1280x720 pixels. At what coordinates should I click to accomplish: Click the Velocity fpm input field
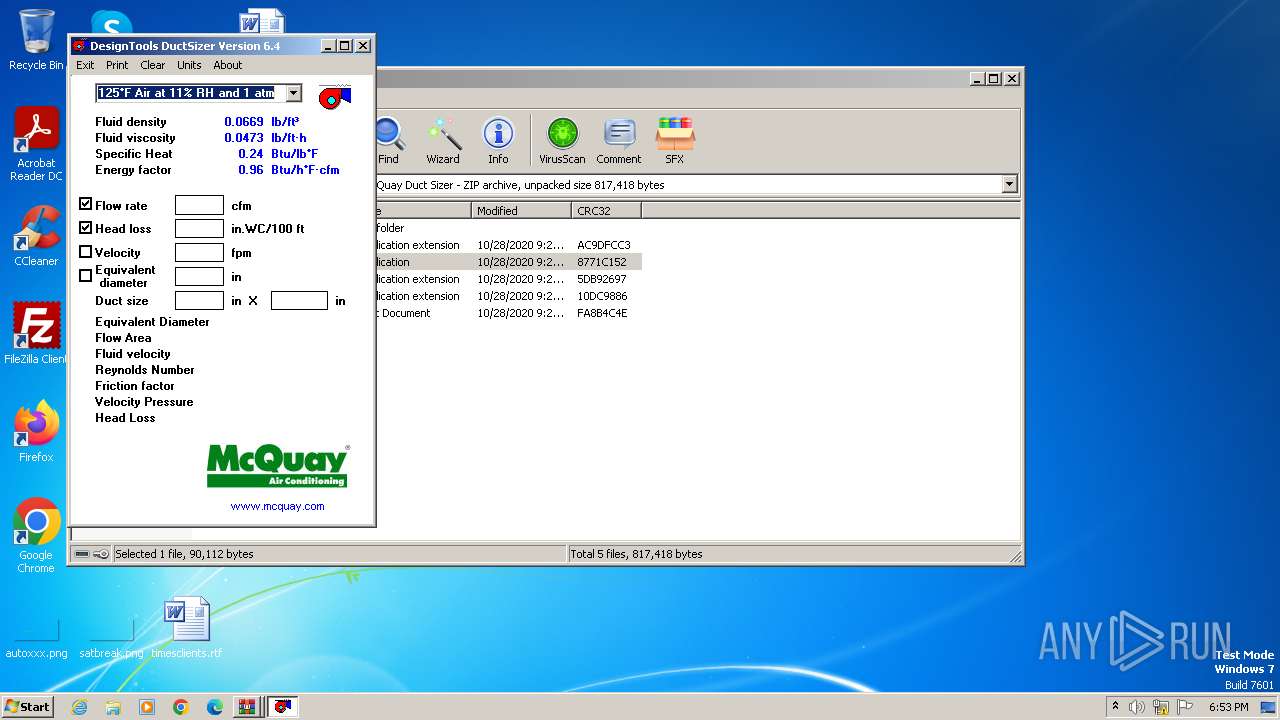[199, 253]
